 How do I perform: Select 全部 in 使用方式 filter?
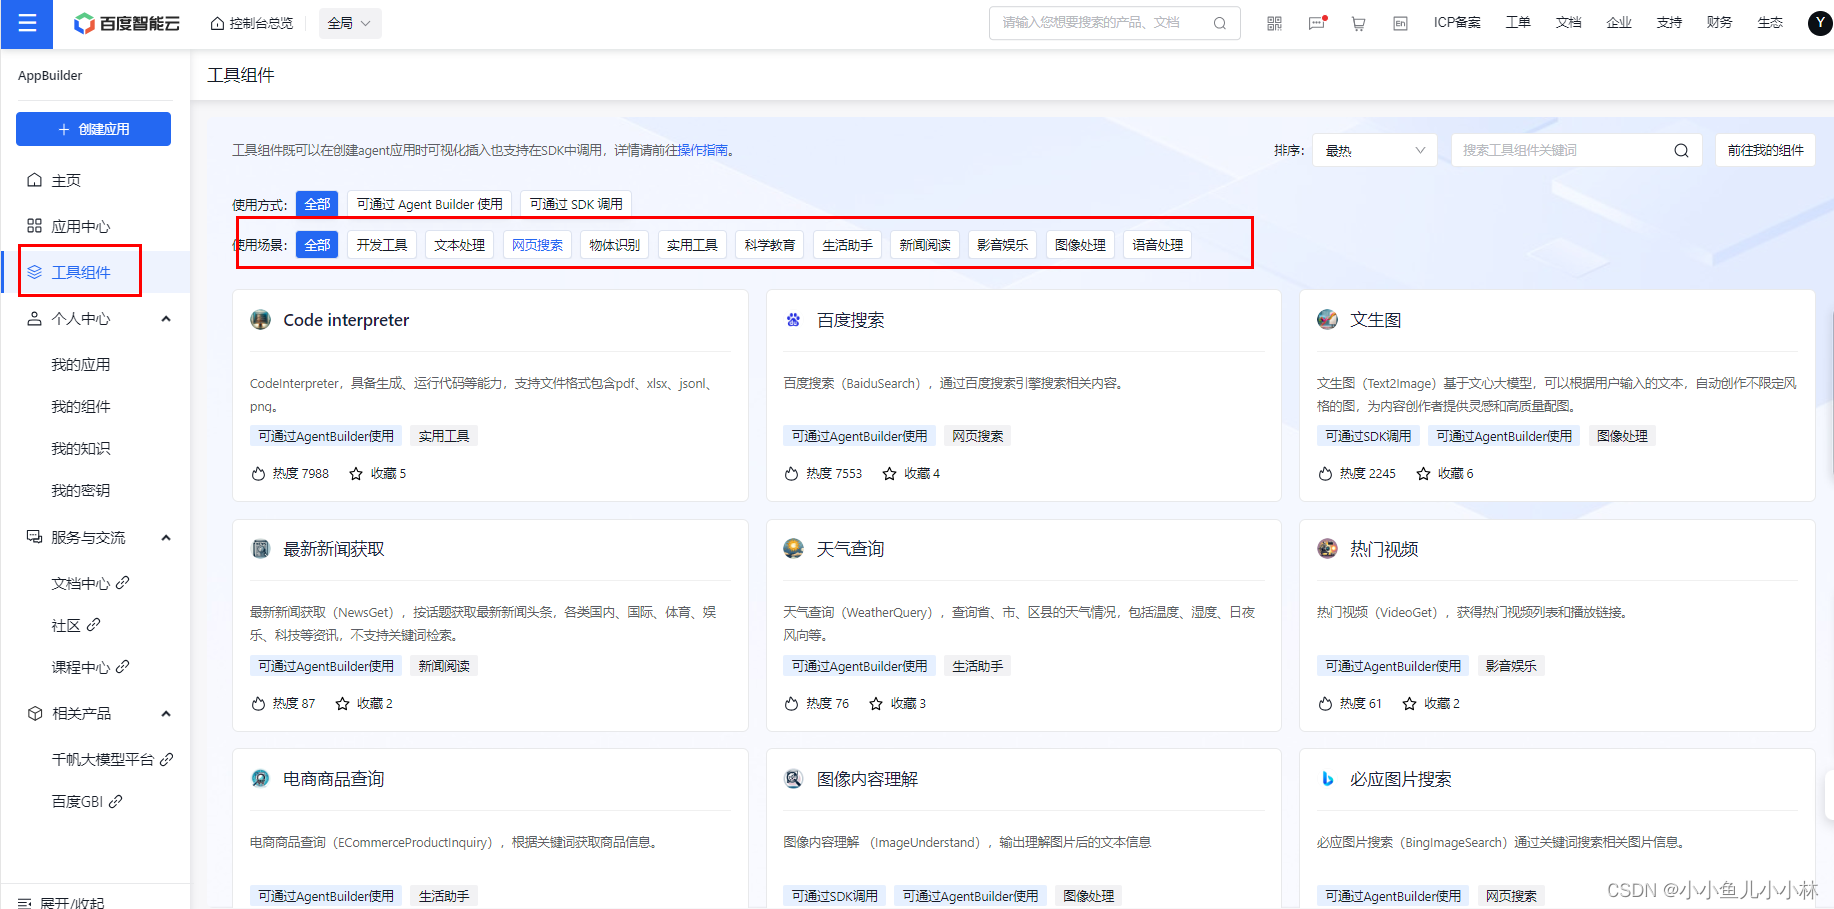coord(317,204)
